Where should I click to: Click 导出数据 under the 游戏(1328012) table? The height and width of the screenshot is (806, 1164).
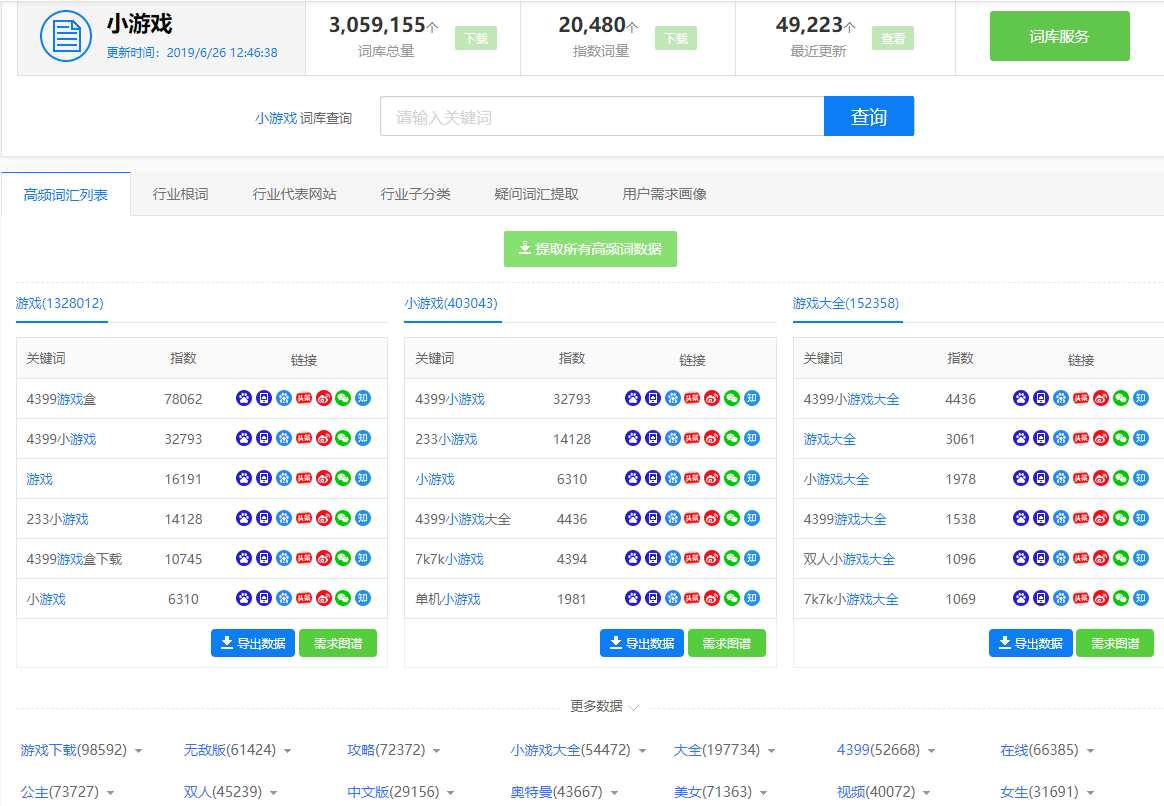pyautogui.click(x=253, y=643)
